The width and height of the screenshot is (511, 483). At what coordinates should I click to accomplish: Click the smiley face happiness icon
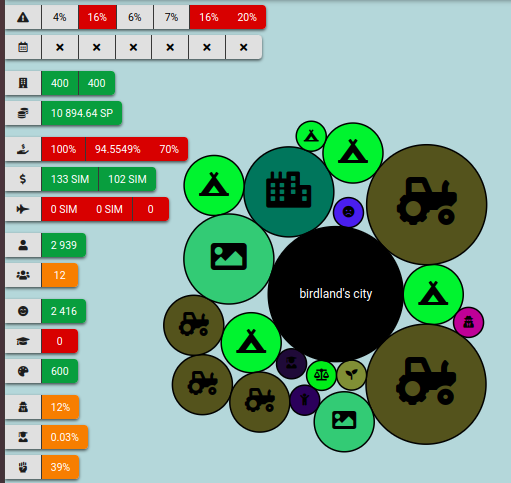pos(23,311)
